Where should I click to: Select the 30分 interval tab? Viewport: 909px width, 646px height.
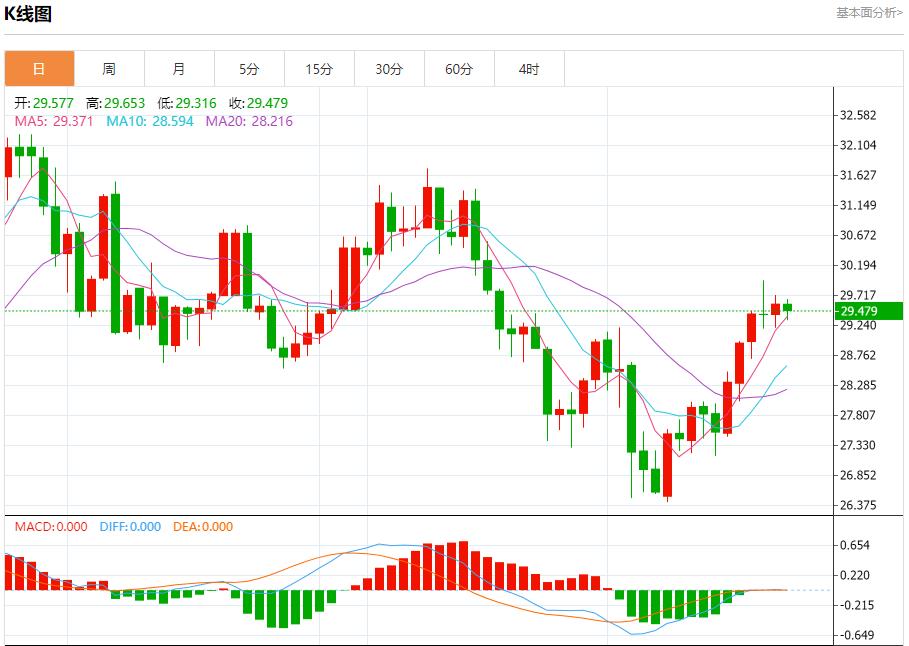point(389,69)
